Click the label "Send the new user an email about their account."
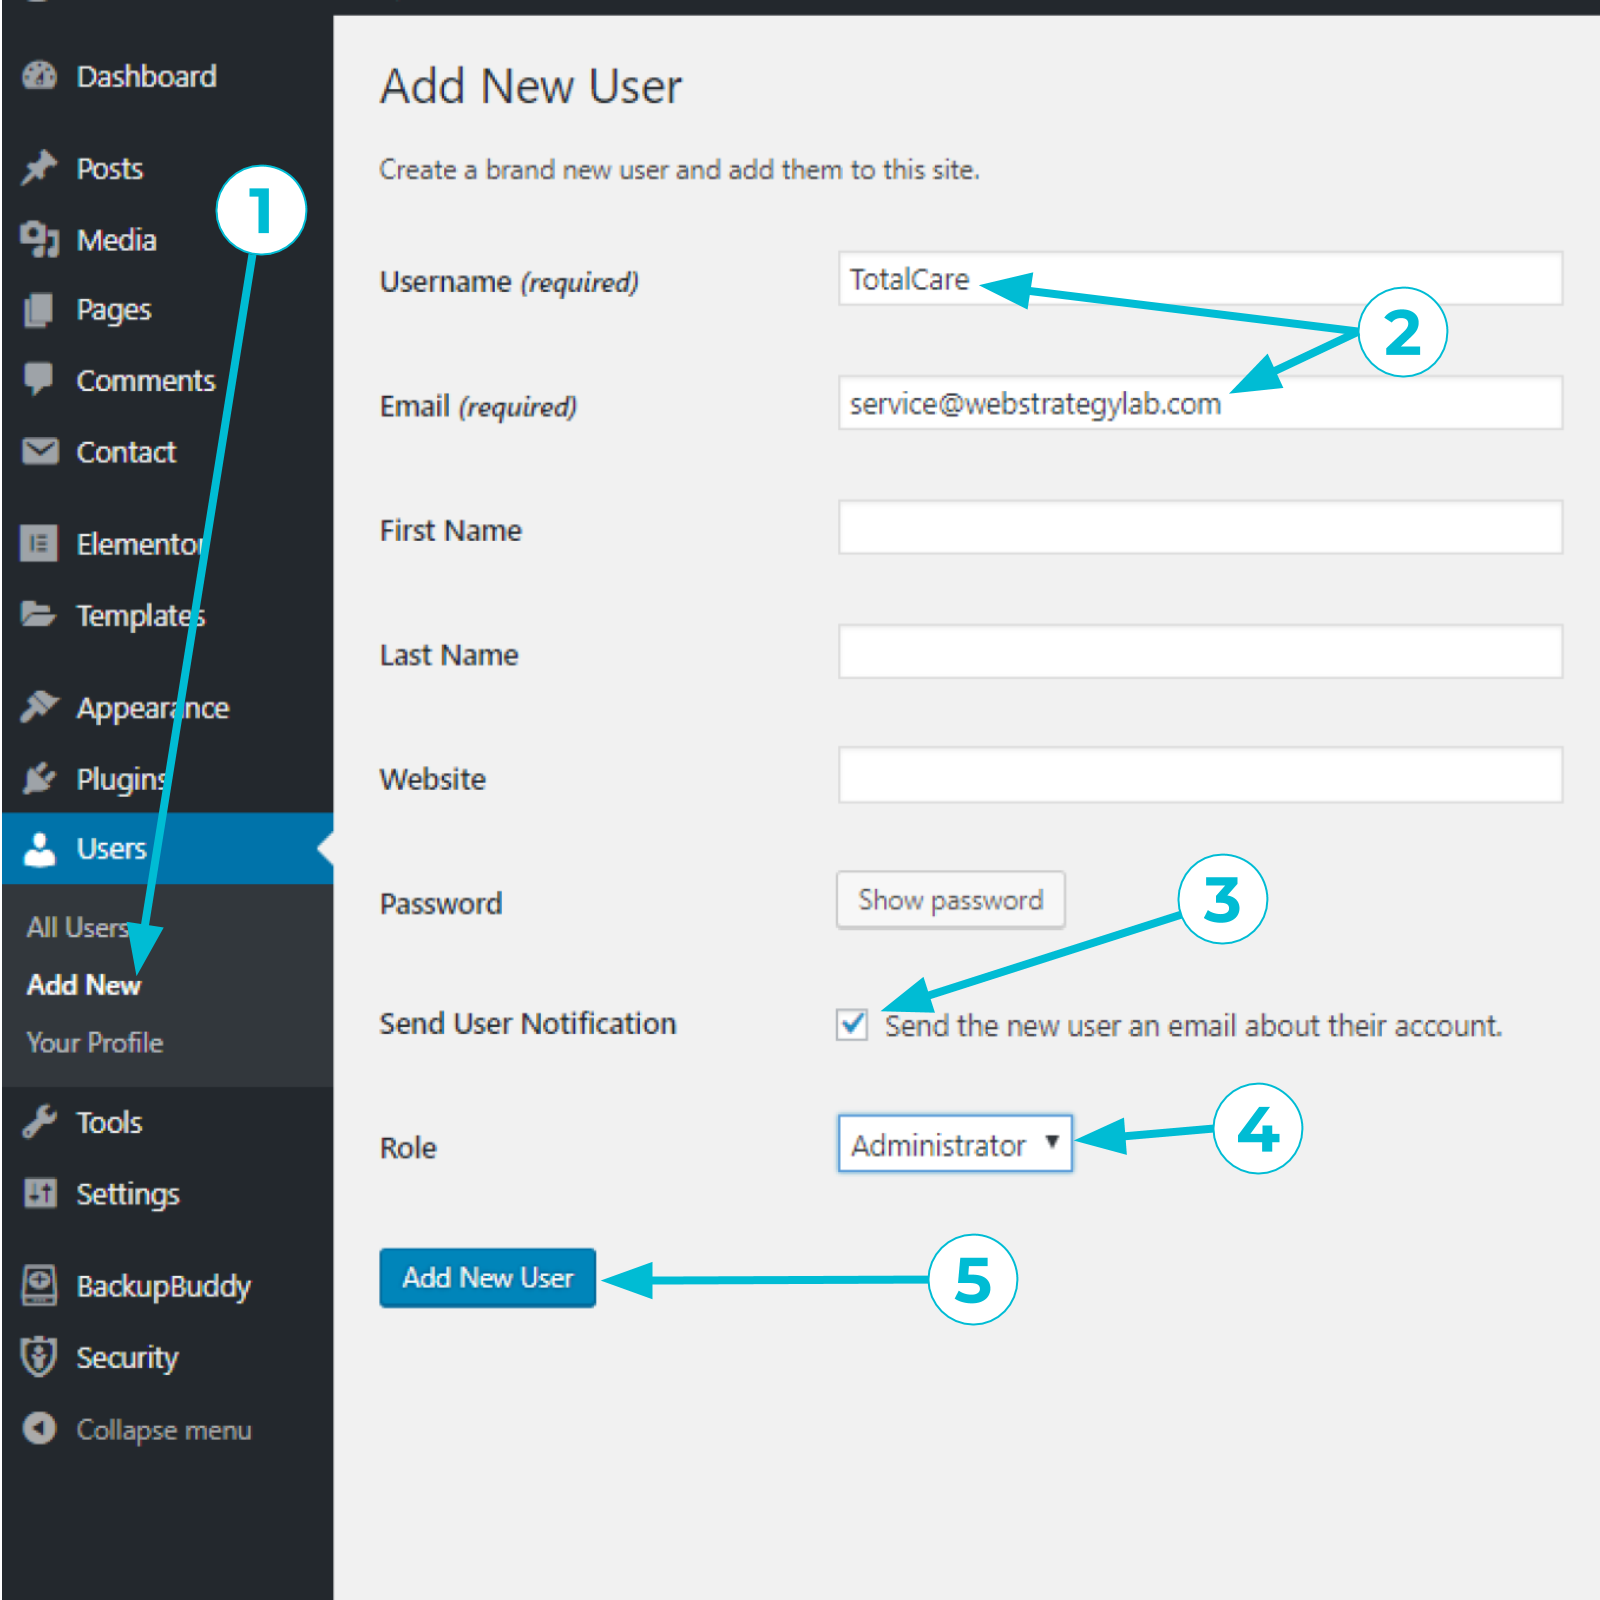 (x=1193, y=1025)
